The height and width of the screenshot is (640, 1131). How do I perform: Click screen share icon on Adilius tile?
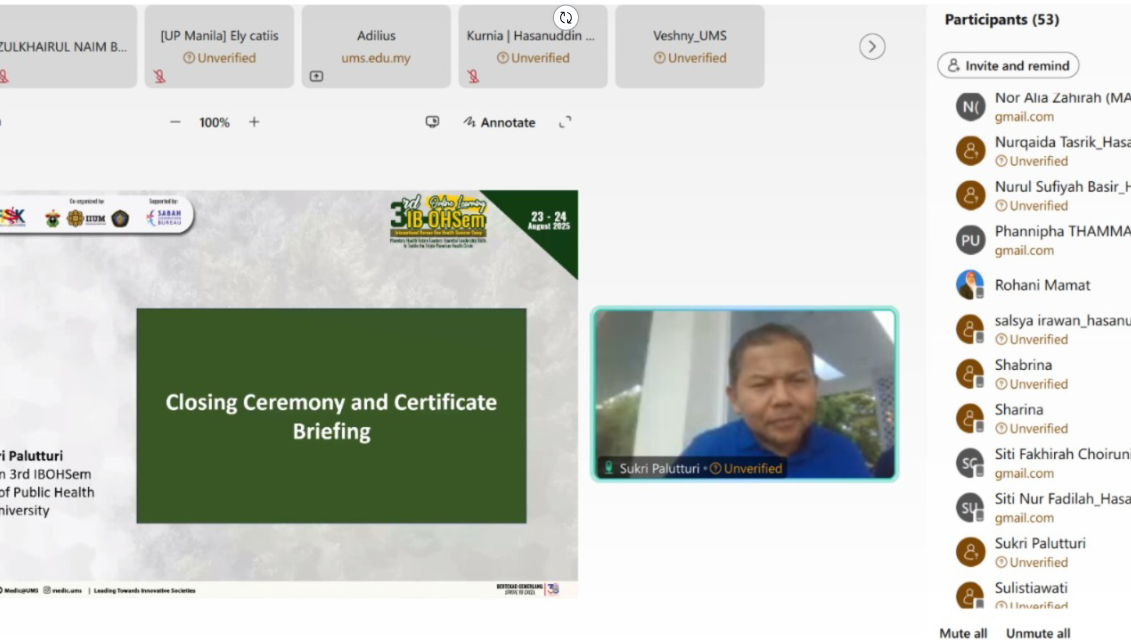316,76
